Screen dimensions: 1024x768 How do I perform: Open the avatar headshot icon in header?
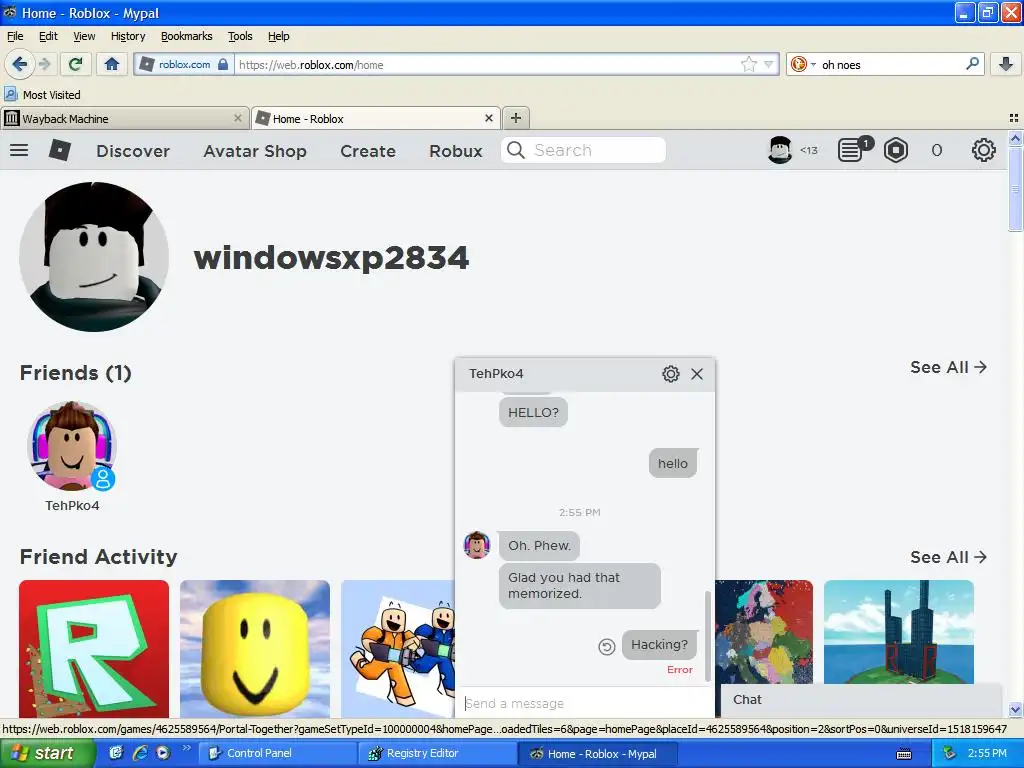[780, 150]
